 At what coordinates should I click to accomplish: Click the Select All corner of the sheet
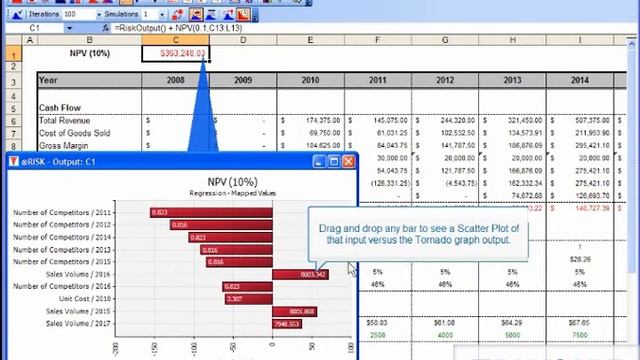pyautogui.click(x=13, y=40)
